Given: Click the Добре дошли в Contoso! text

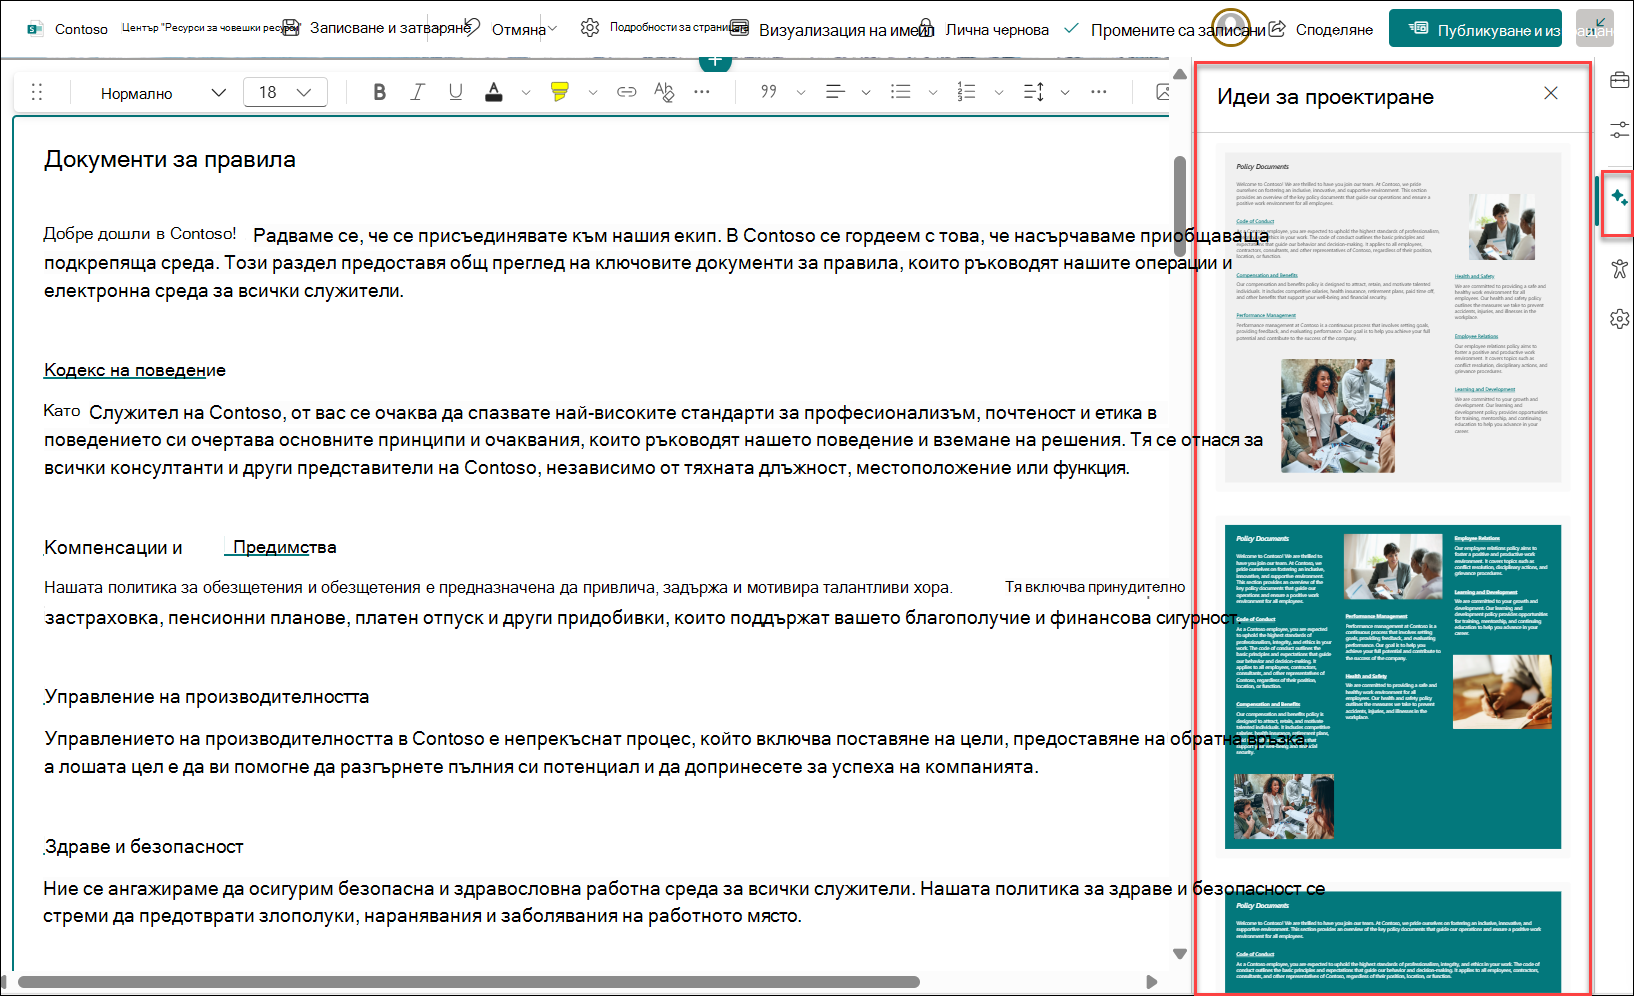Looking at the screenshot, I should pyautogui.click(x=140, y=234).
